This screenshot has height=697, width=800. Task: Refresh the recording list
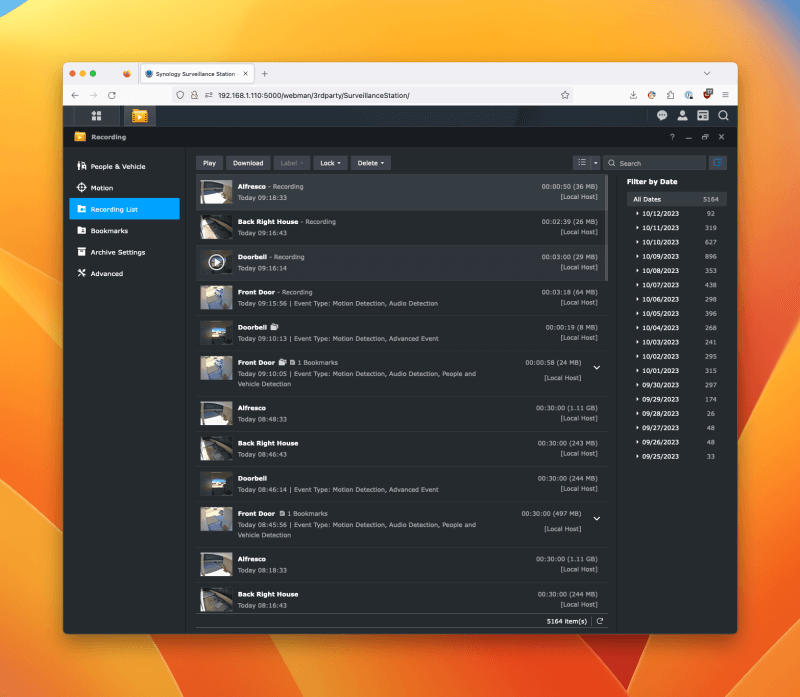[x=599, y=621]
